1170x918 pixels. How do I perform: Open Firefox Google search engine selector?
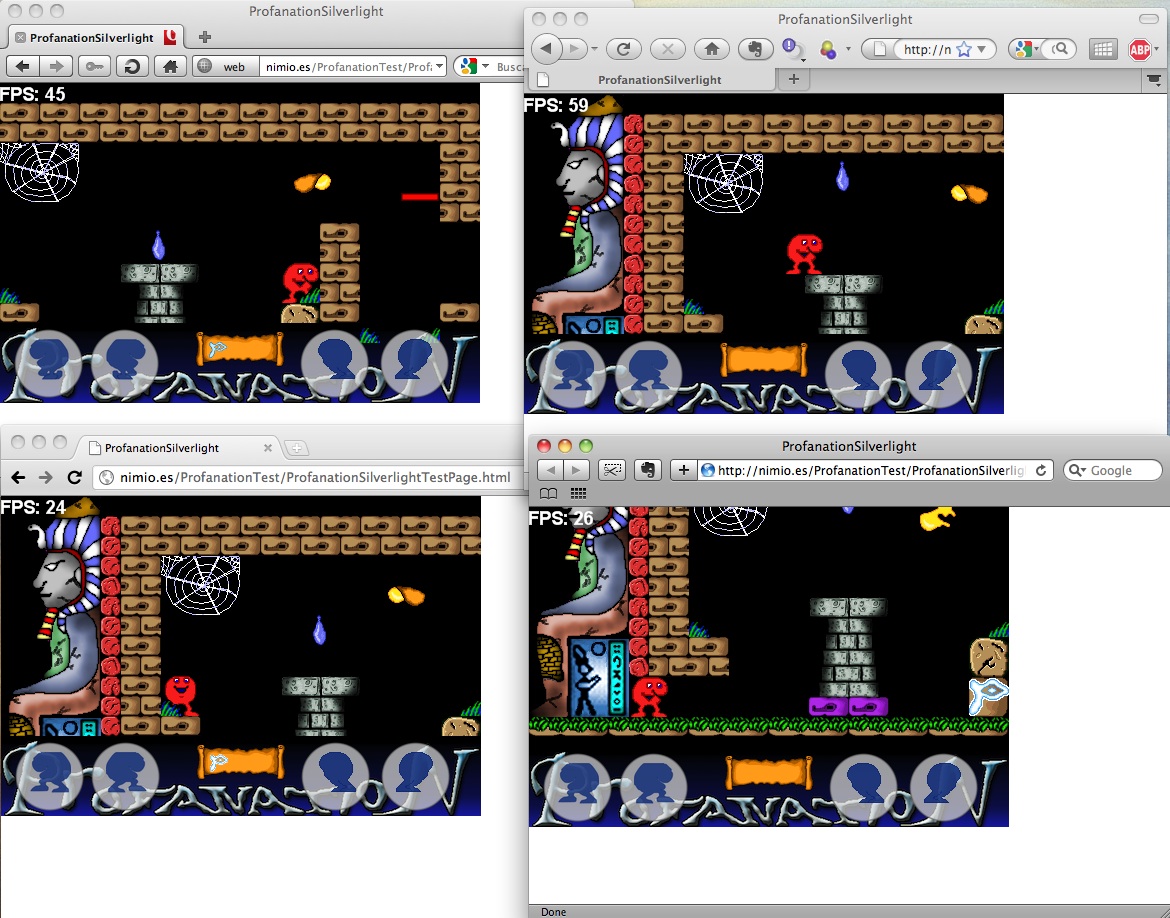tap(1026, 49)
